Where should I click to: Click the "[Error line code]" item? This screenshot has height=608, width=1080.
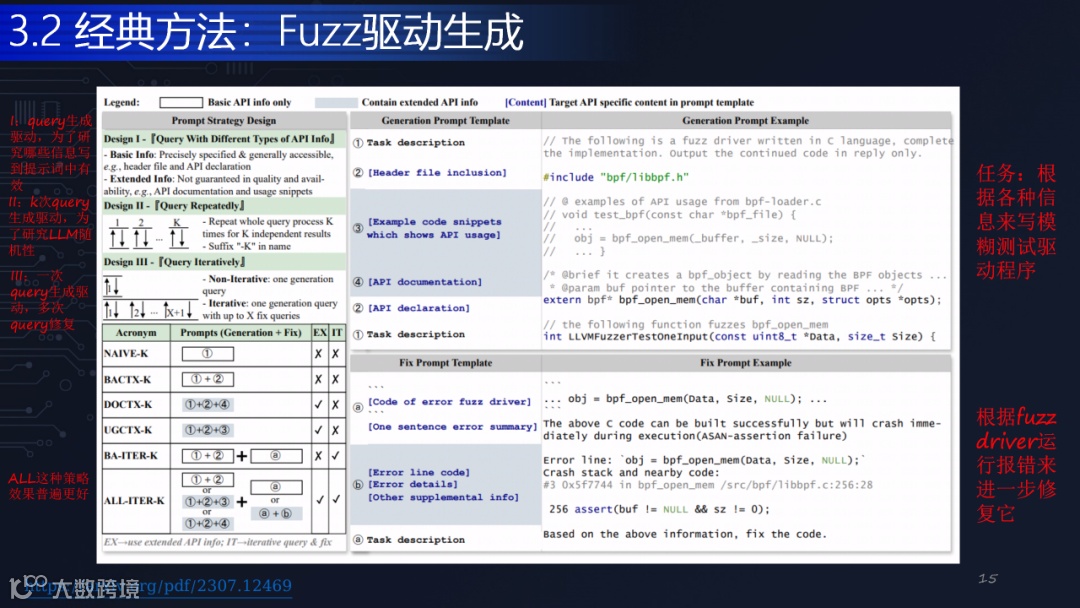(x=418, y=472)
